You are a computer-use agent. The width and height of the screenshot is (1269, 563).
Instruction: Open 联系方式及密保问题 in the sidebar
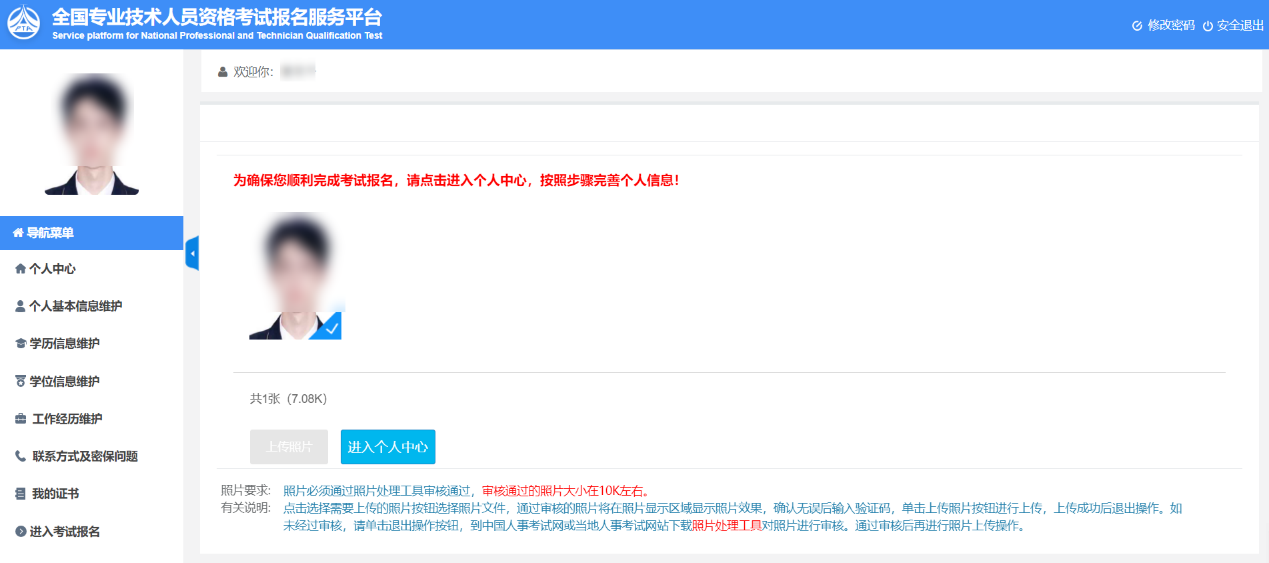click(85, 456)
